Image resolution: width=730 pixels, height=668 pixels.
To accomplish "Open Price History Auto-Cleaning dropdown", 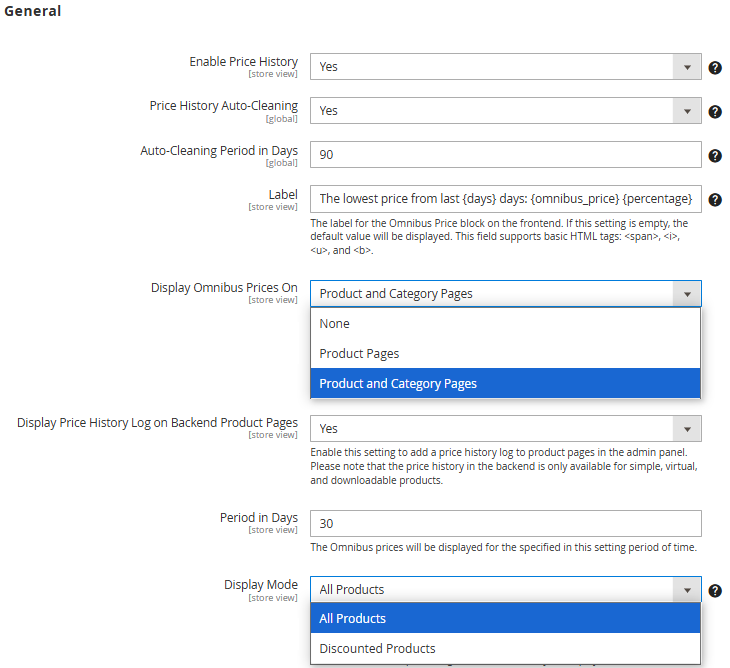I will coord(506,111).
